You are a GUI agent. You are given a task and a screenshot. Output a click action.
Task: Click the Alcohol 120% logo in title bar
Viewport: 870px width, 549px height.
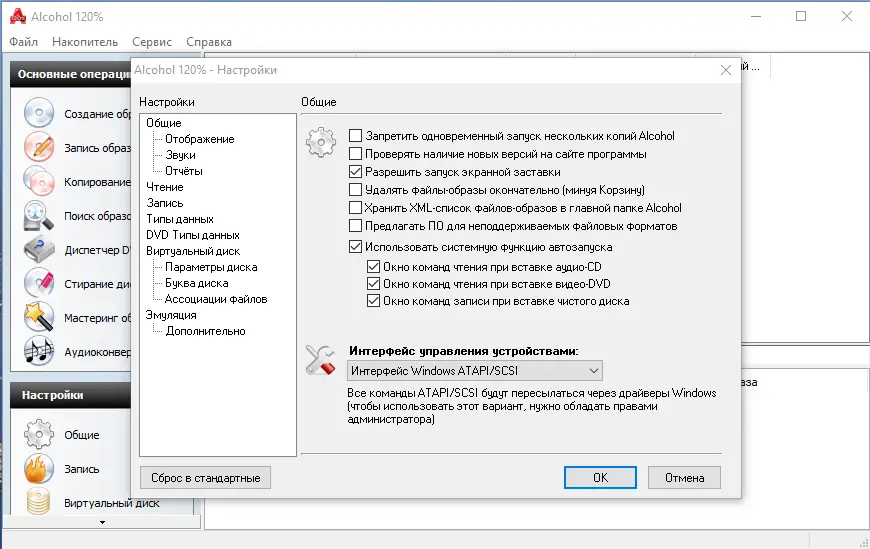pos(18,17)
